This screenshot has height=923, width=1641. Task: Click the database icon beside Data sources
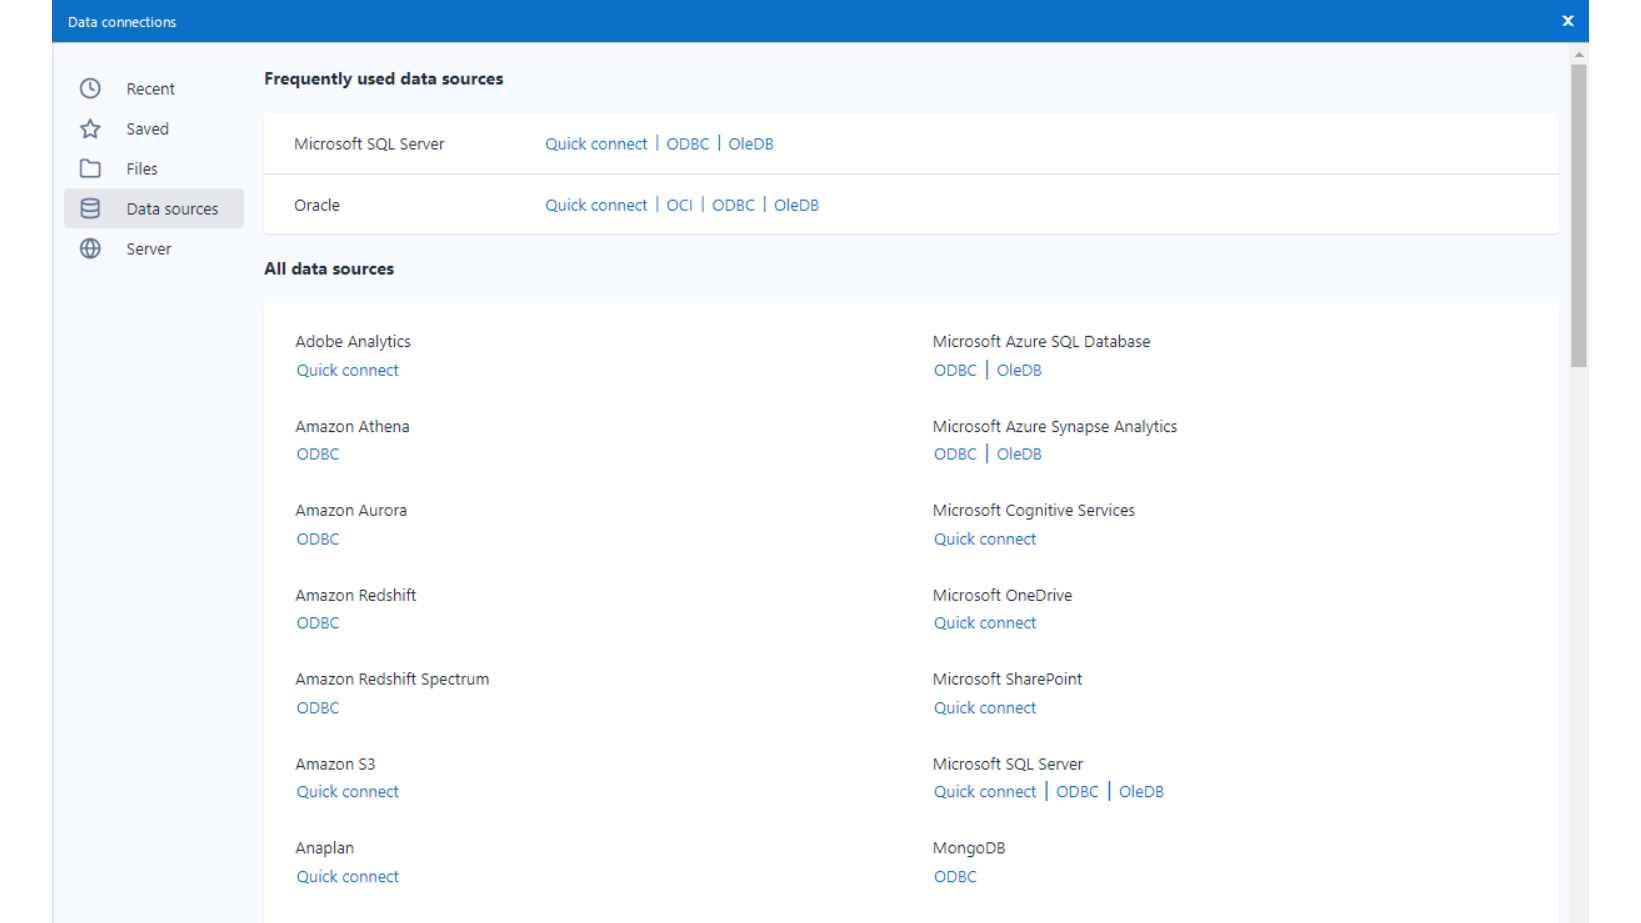coord(90,209)
